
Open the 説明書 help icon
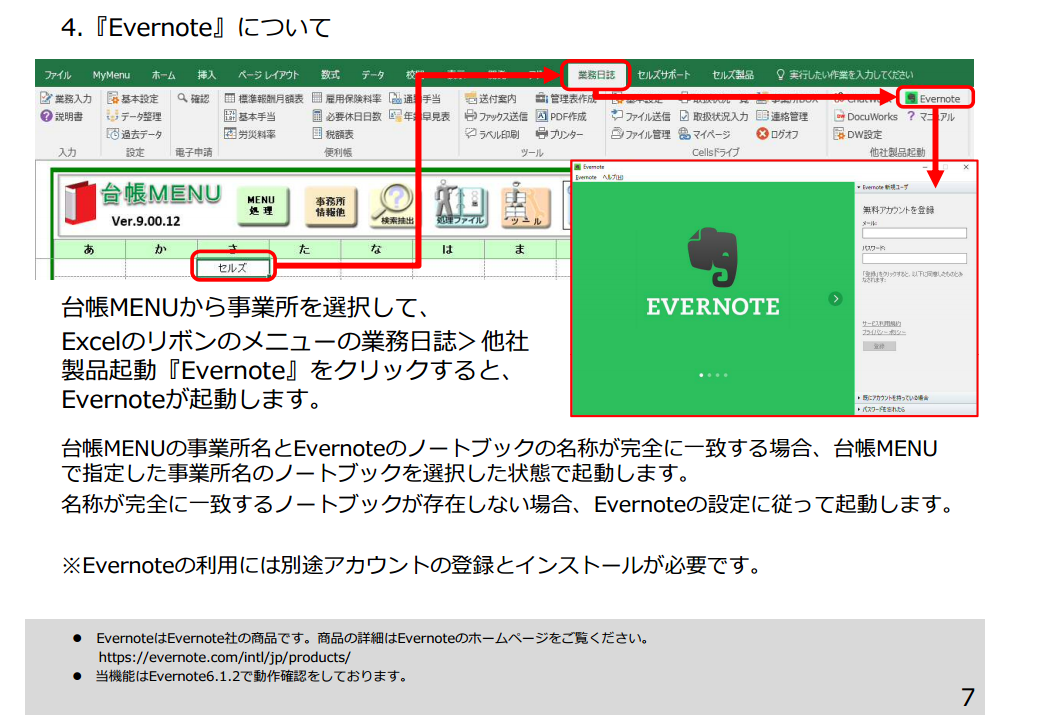click(x=62, y=116)
